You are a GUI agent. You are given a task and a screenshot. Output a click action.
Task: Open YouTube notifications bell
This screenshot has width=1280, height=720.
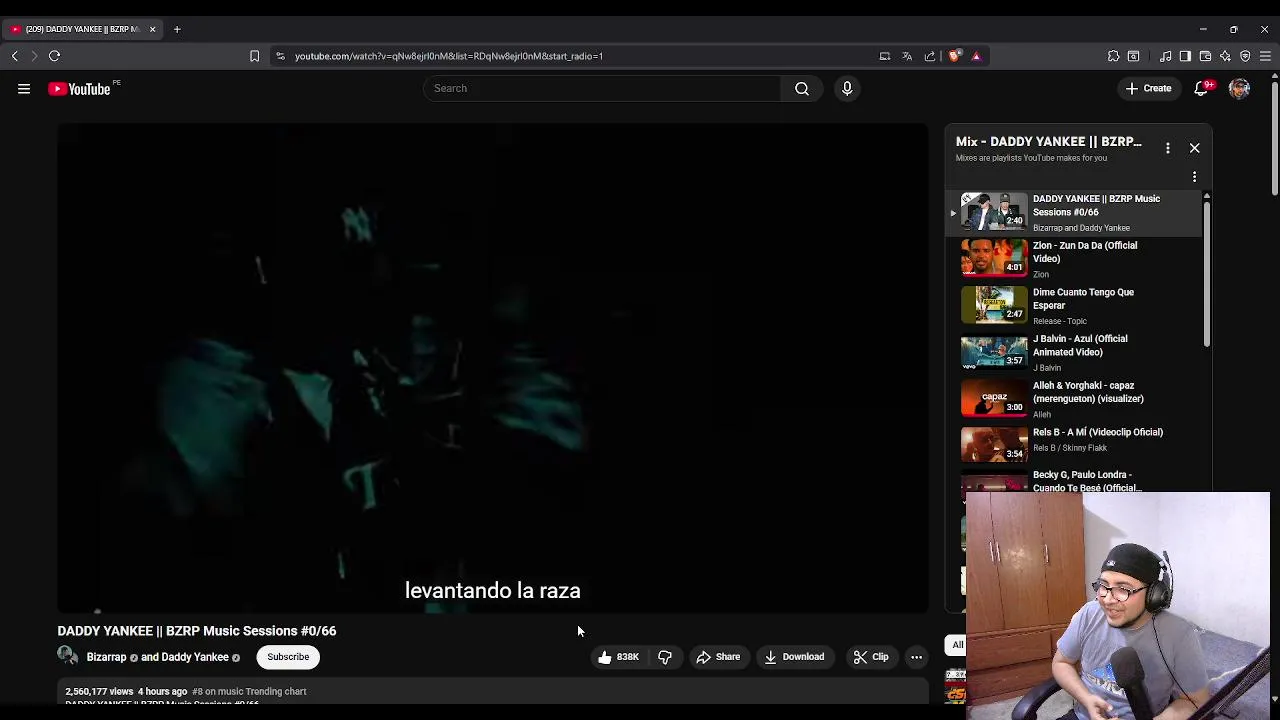pyautogui.click(x=1202, y=88)
